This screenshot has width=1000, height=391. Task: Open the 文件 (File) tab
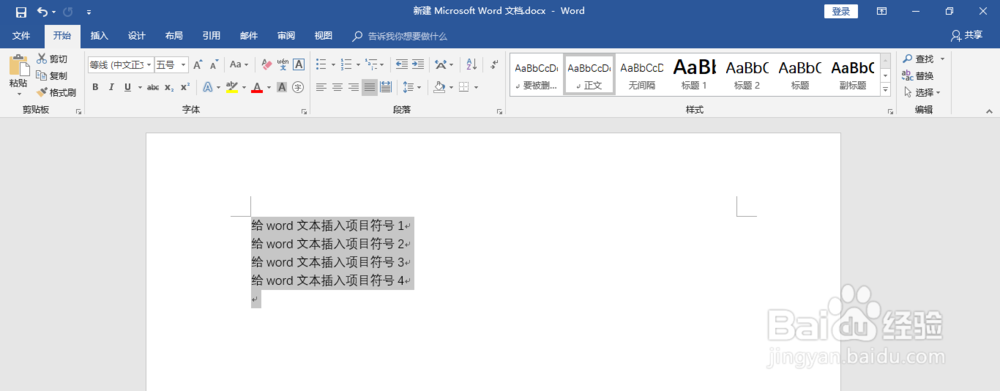21,36
